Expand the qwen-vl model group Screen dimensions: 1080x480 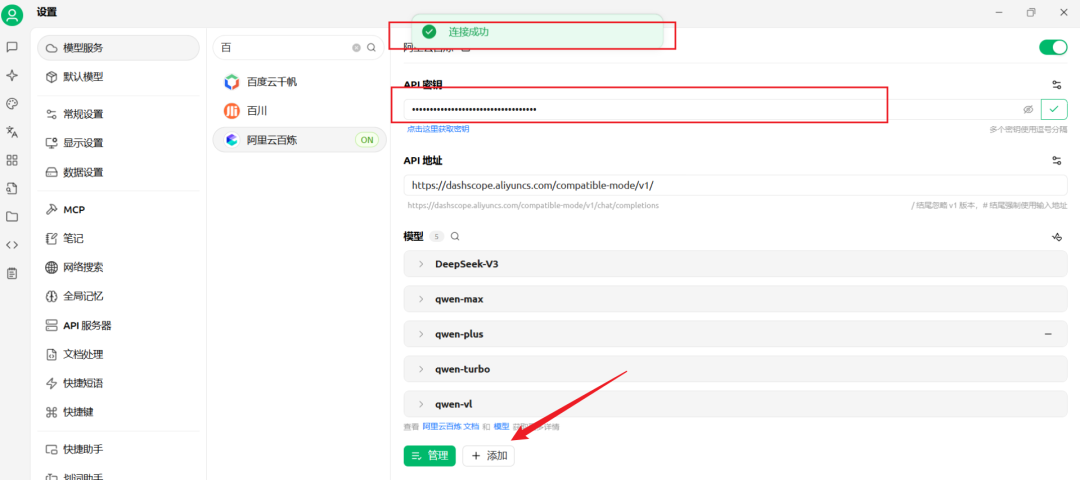point(735,404)
